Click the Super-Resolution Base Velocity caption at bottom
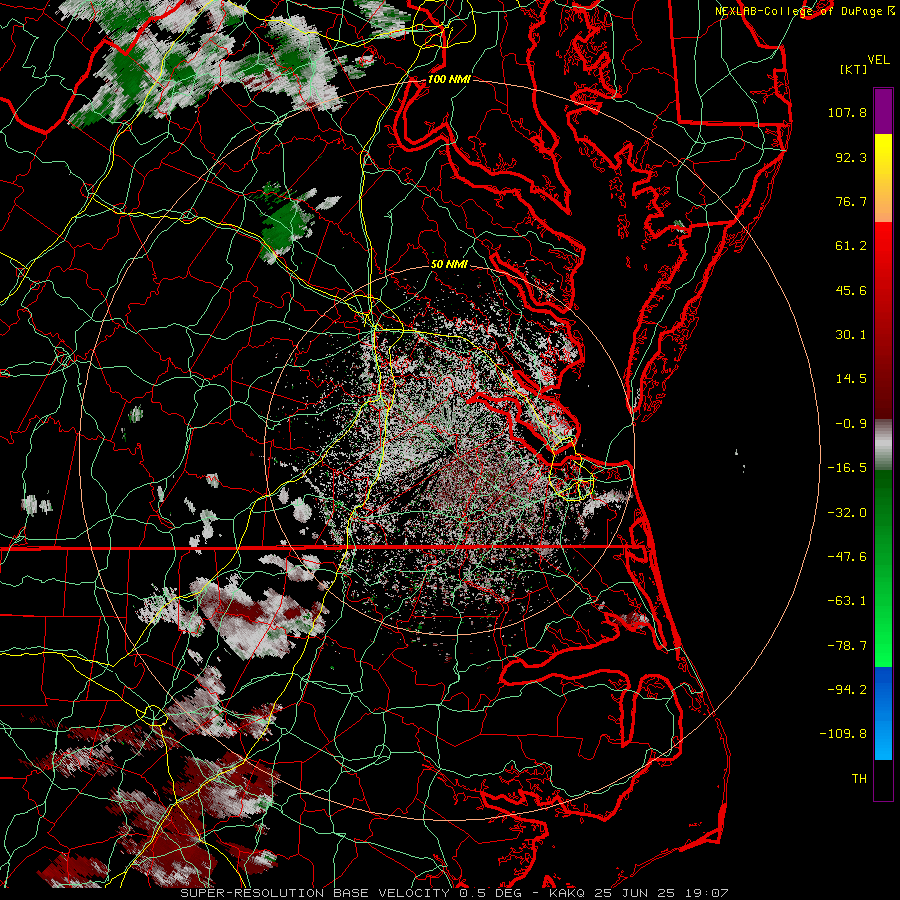This screenshot has width=900, height=900. tap(454, 893)
